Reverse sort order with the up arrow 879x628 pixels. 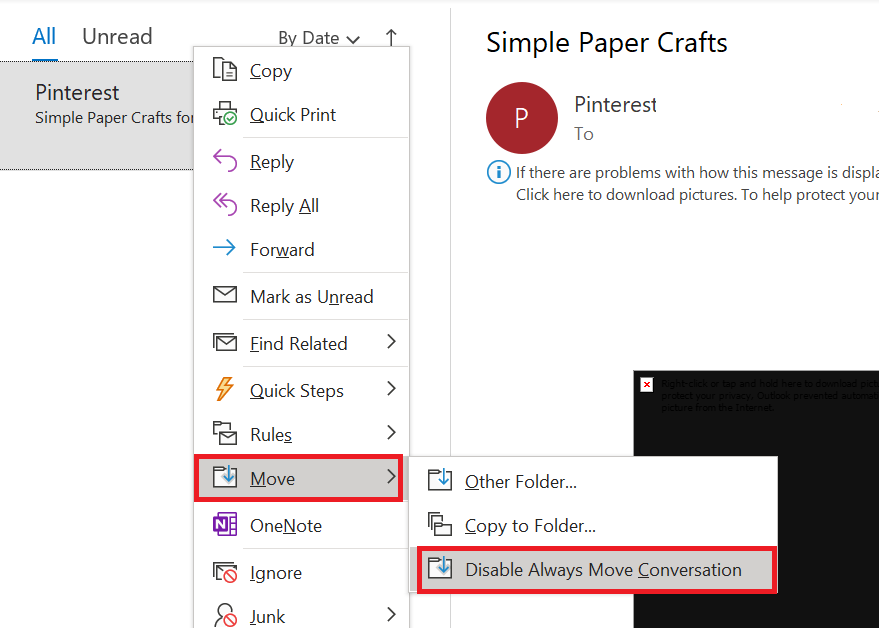[391, 38]
